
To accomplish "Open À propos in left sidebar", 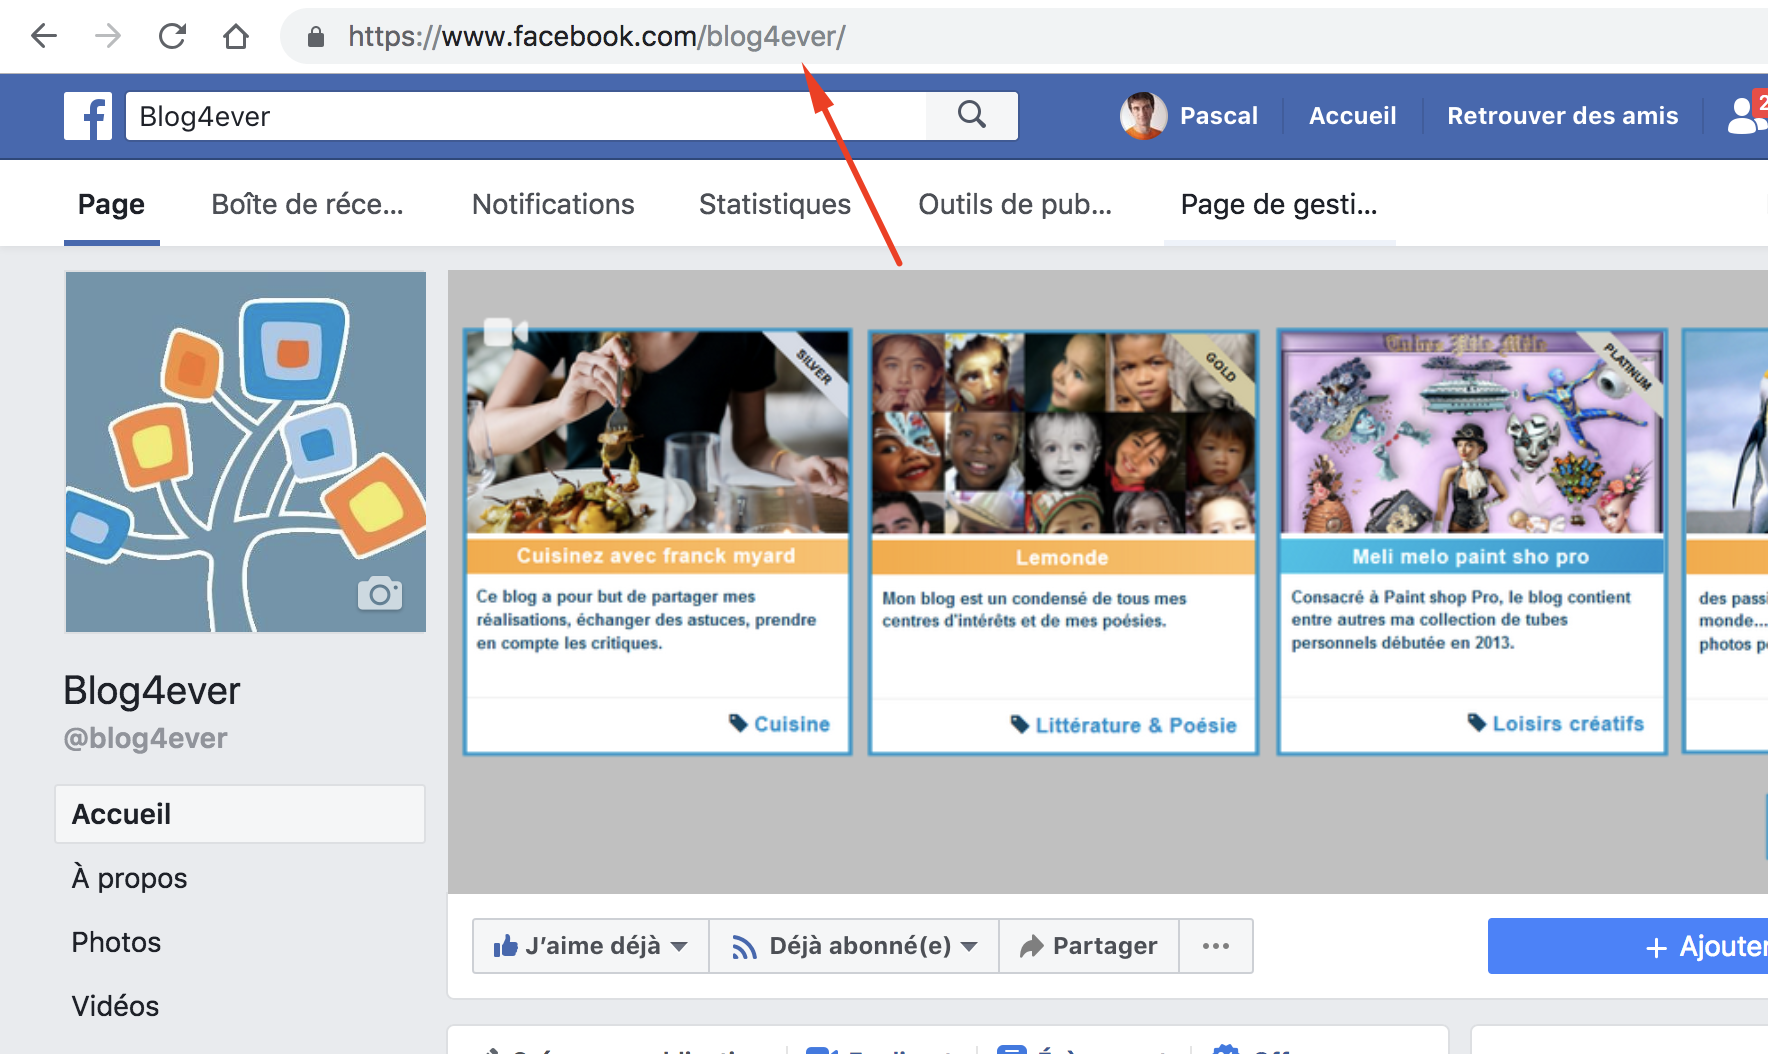I will [129, 878].
